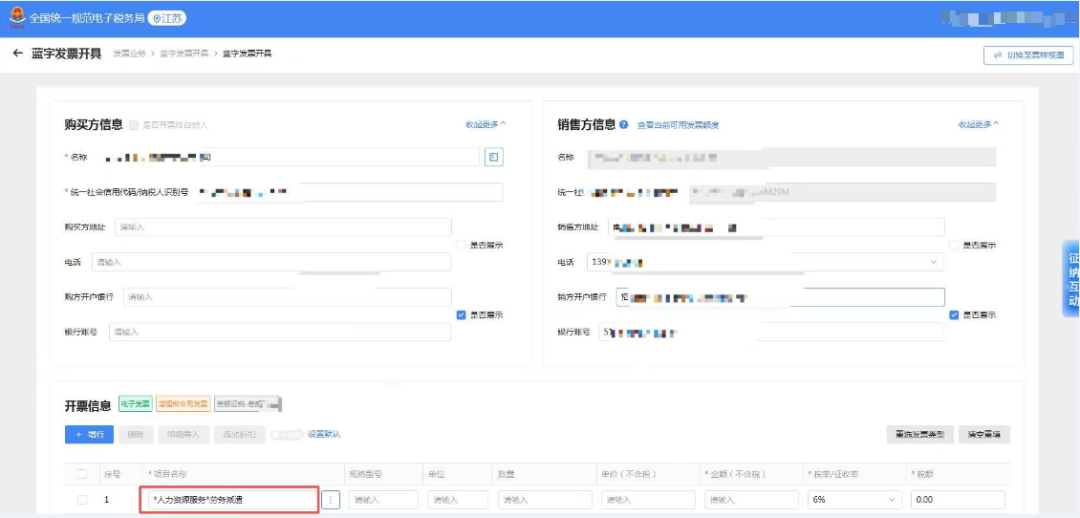Viewport: 1080px width, 518px height.
Task: Tick seller address 是否展示 checkbox
Action: click(954, 245)
